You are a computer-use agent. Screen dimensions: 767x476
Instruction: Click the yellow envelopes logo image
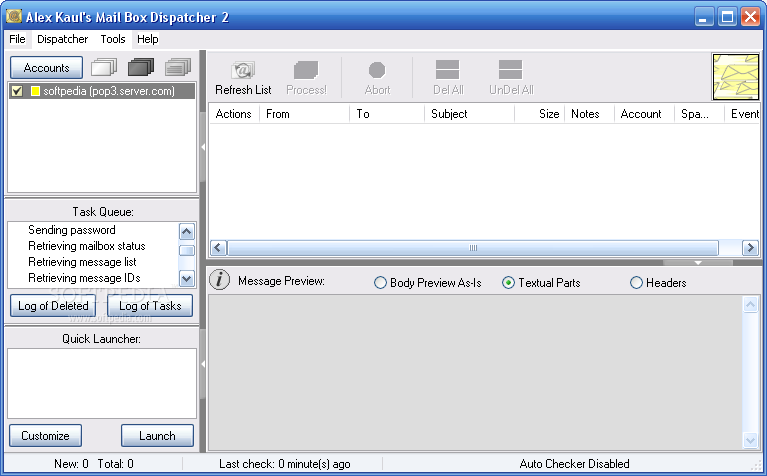tap(736, 77)
